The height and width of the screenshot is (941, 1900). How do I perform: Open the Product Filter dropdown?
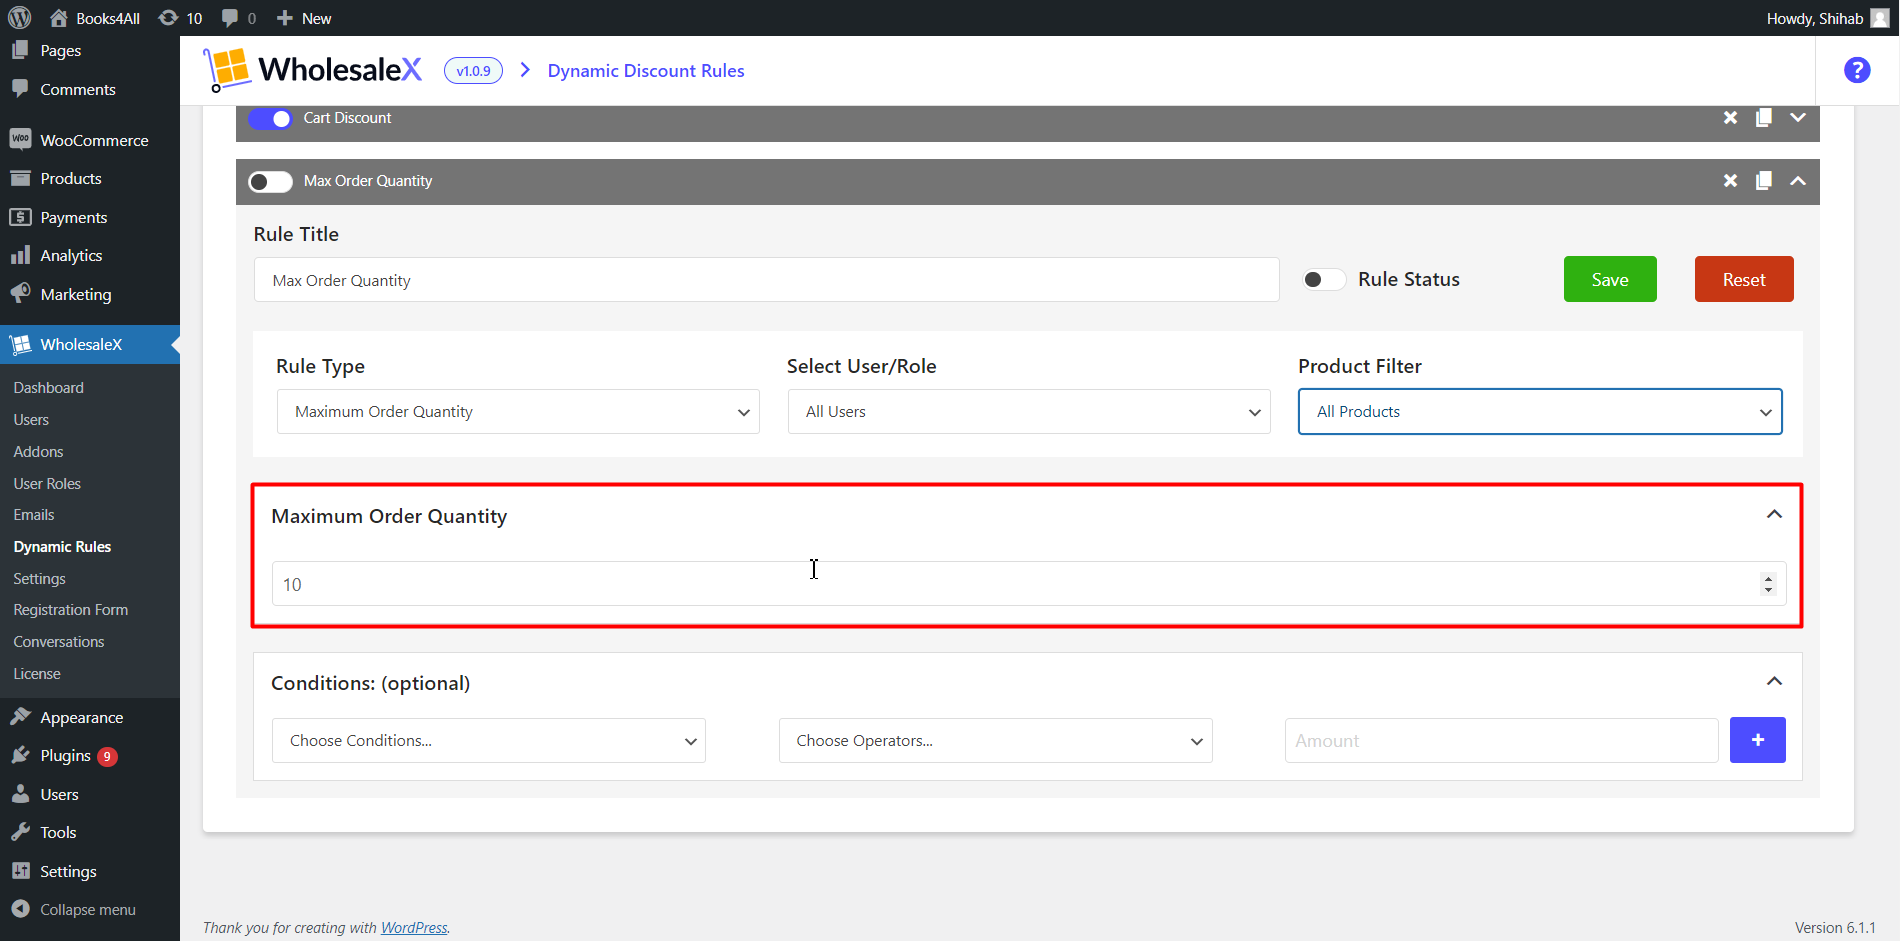[x=1540, y=412]
